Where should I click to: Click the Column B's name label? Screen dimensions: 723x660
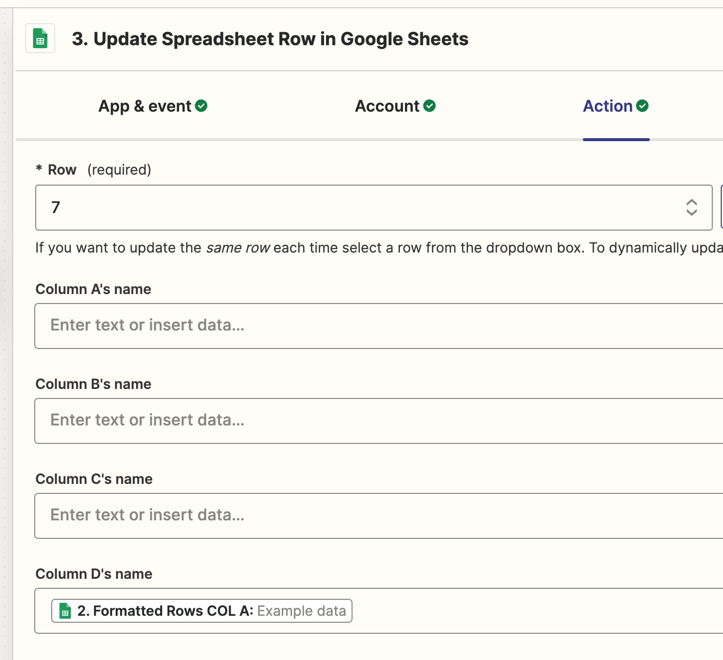[93, 384]
